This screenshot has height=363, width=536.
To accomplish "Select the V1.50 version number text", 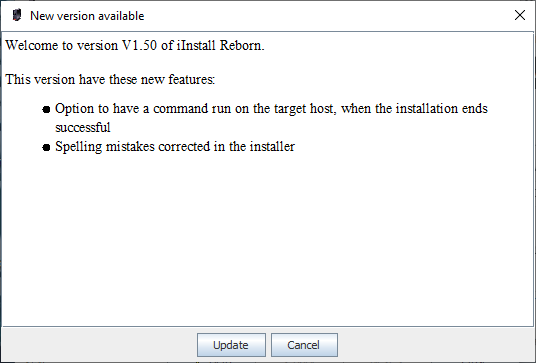I will (139, 45).
